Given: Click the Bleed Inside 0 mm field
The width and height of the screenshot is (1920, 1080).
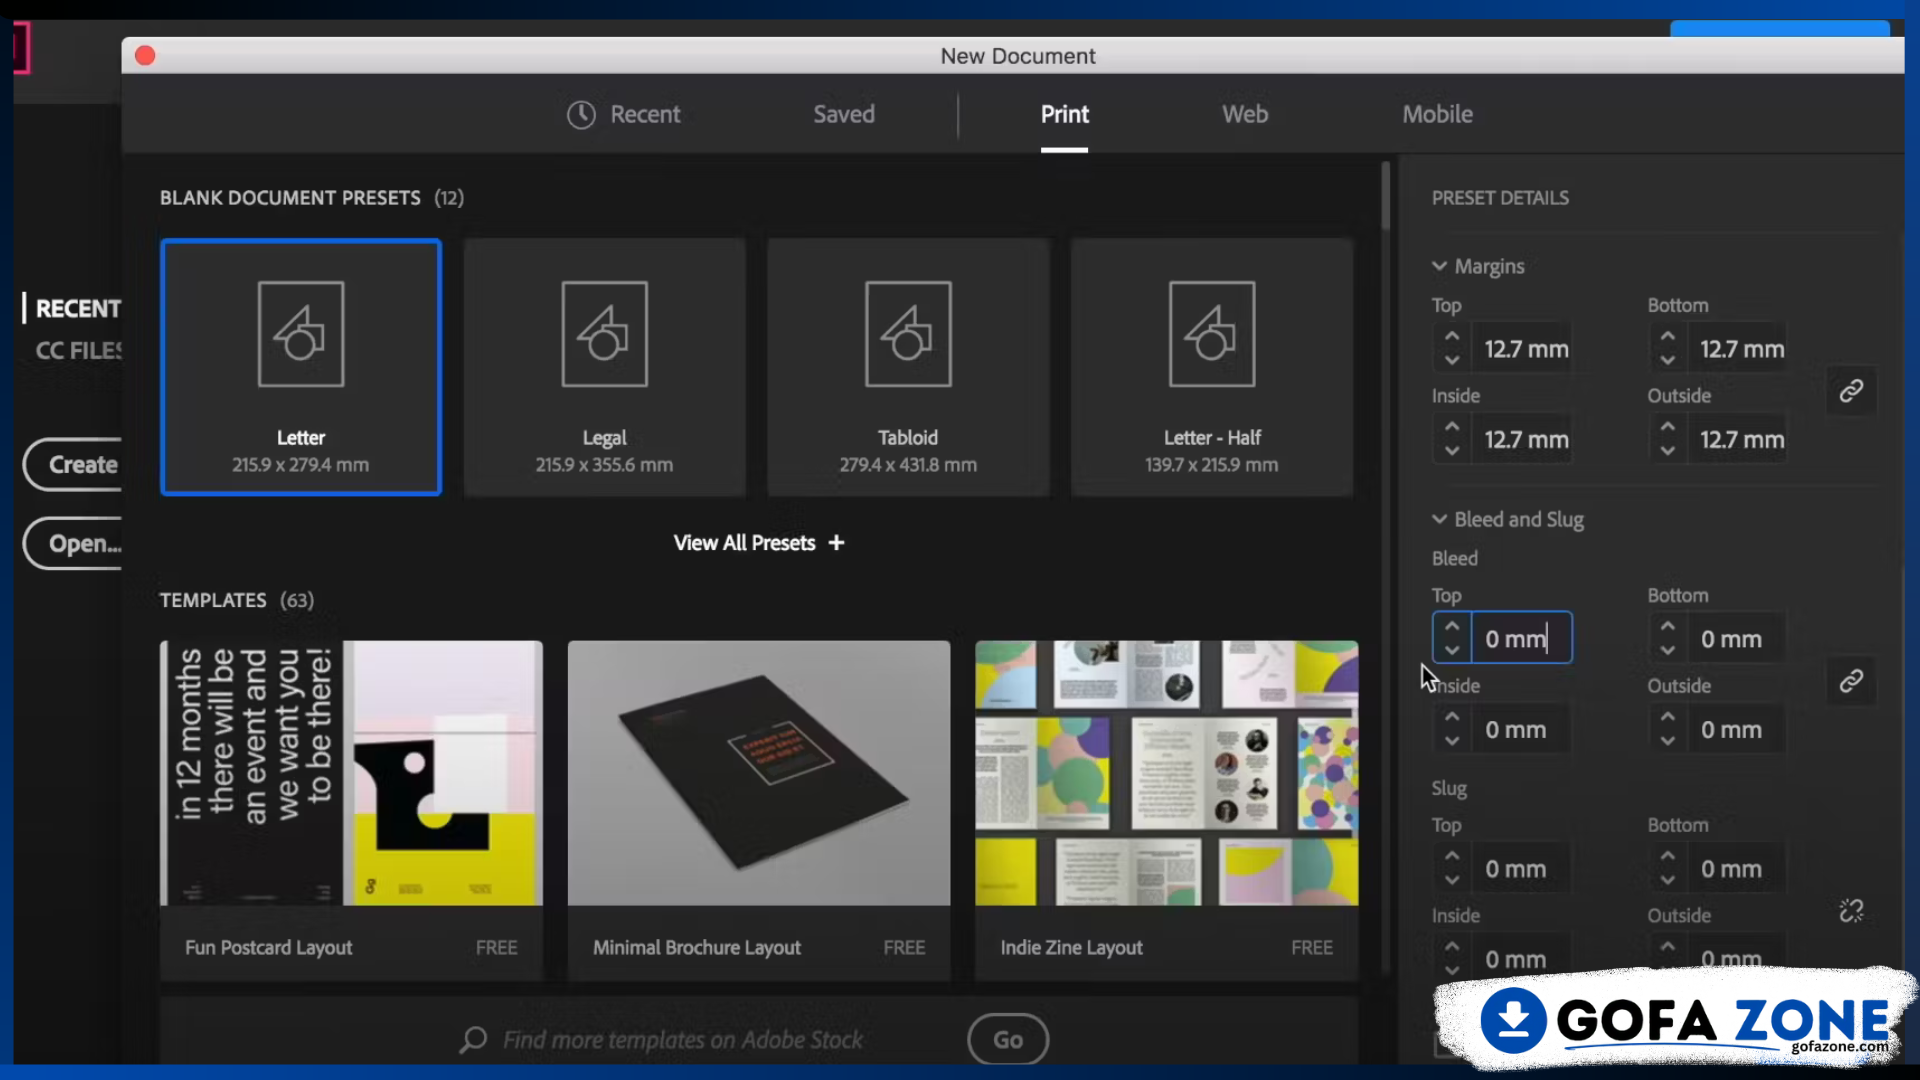Looking at the screenshot, I should (1521, 729).
